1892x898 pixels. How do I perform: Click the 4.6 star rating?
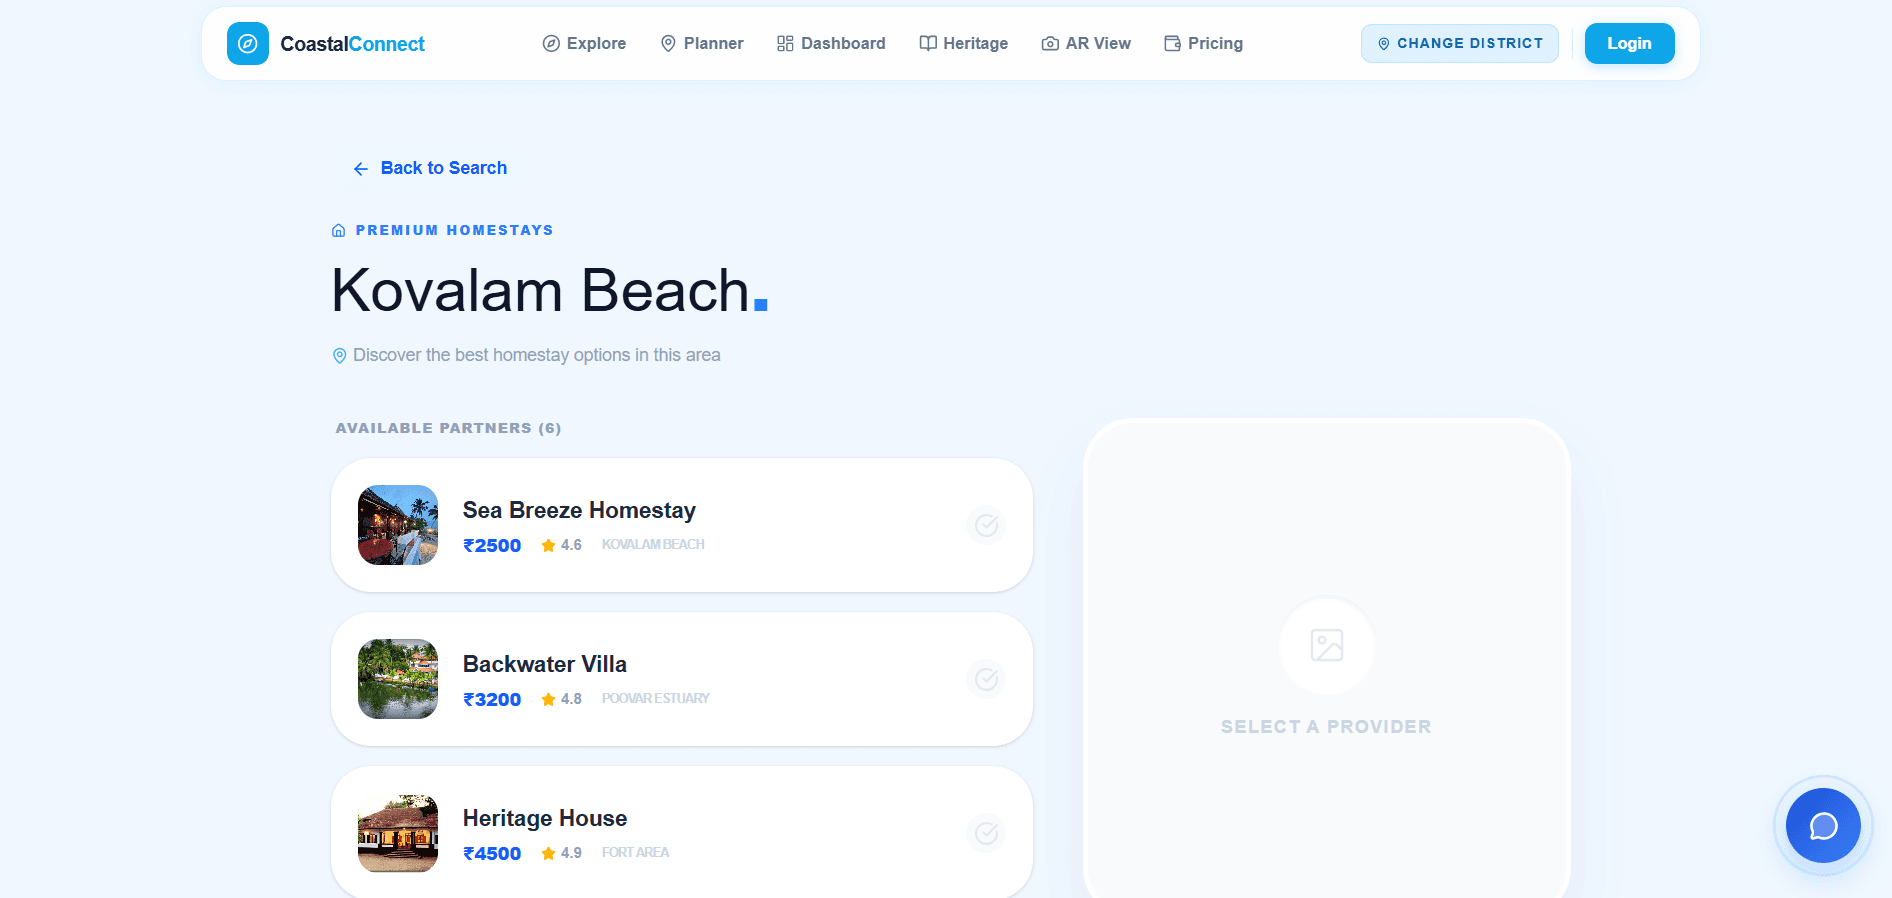click(x=561, y=545)
